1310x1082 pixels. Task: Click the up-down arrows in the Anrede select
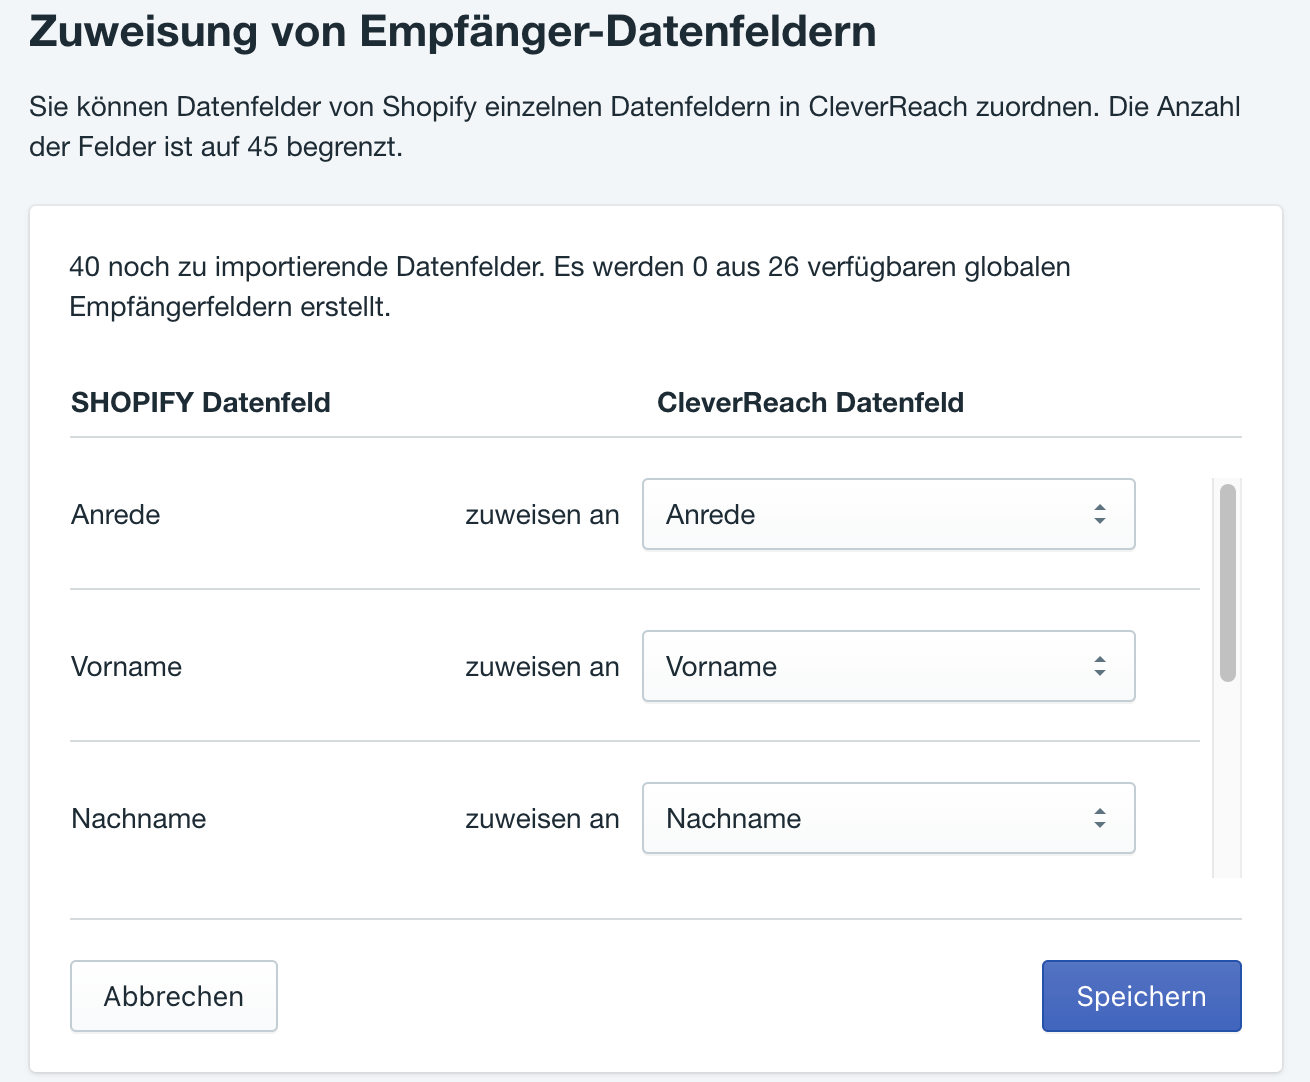click(x=1099, y=514)
